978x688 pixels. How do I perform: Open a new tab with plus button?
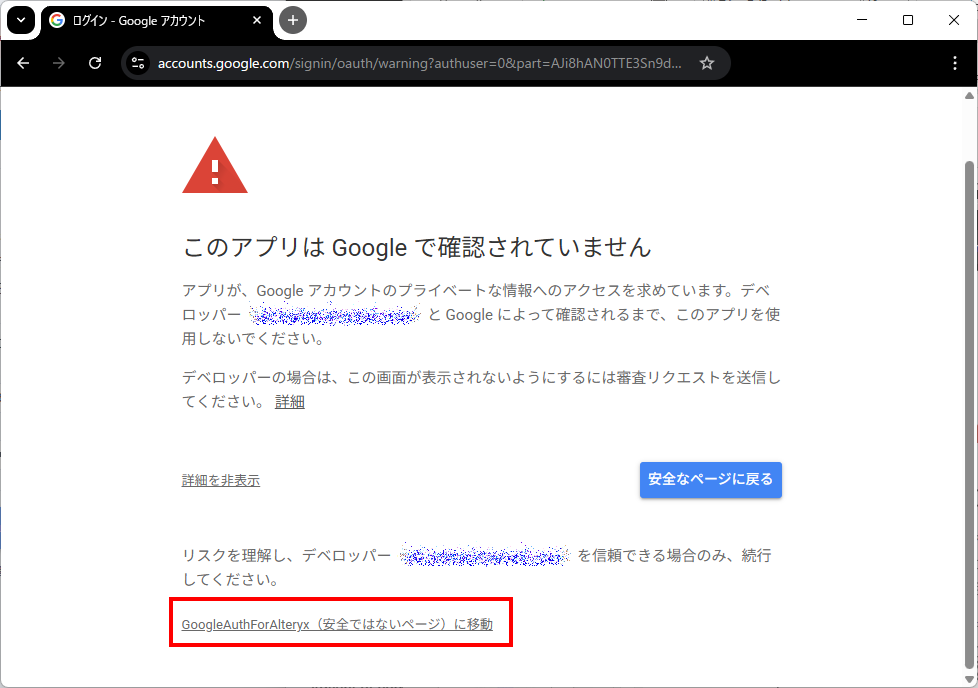(293, 20)
